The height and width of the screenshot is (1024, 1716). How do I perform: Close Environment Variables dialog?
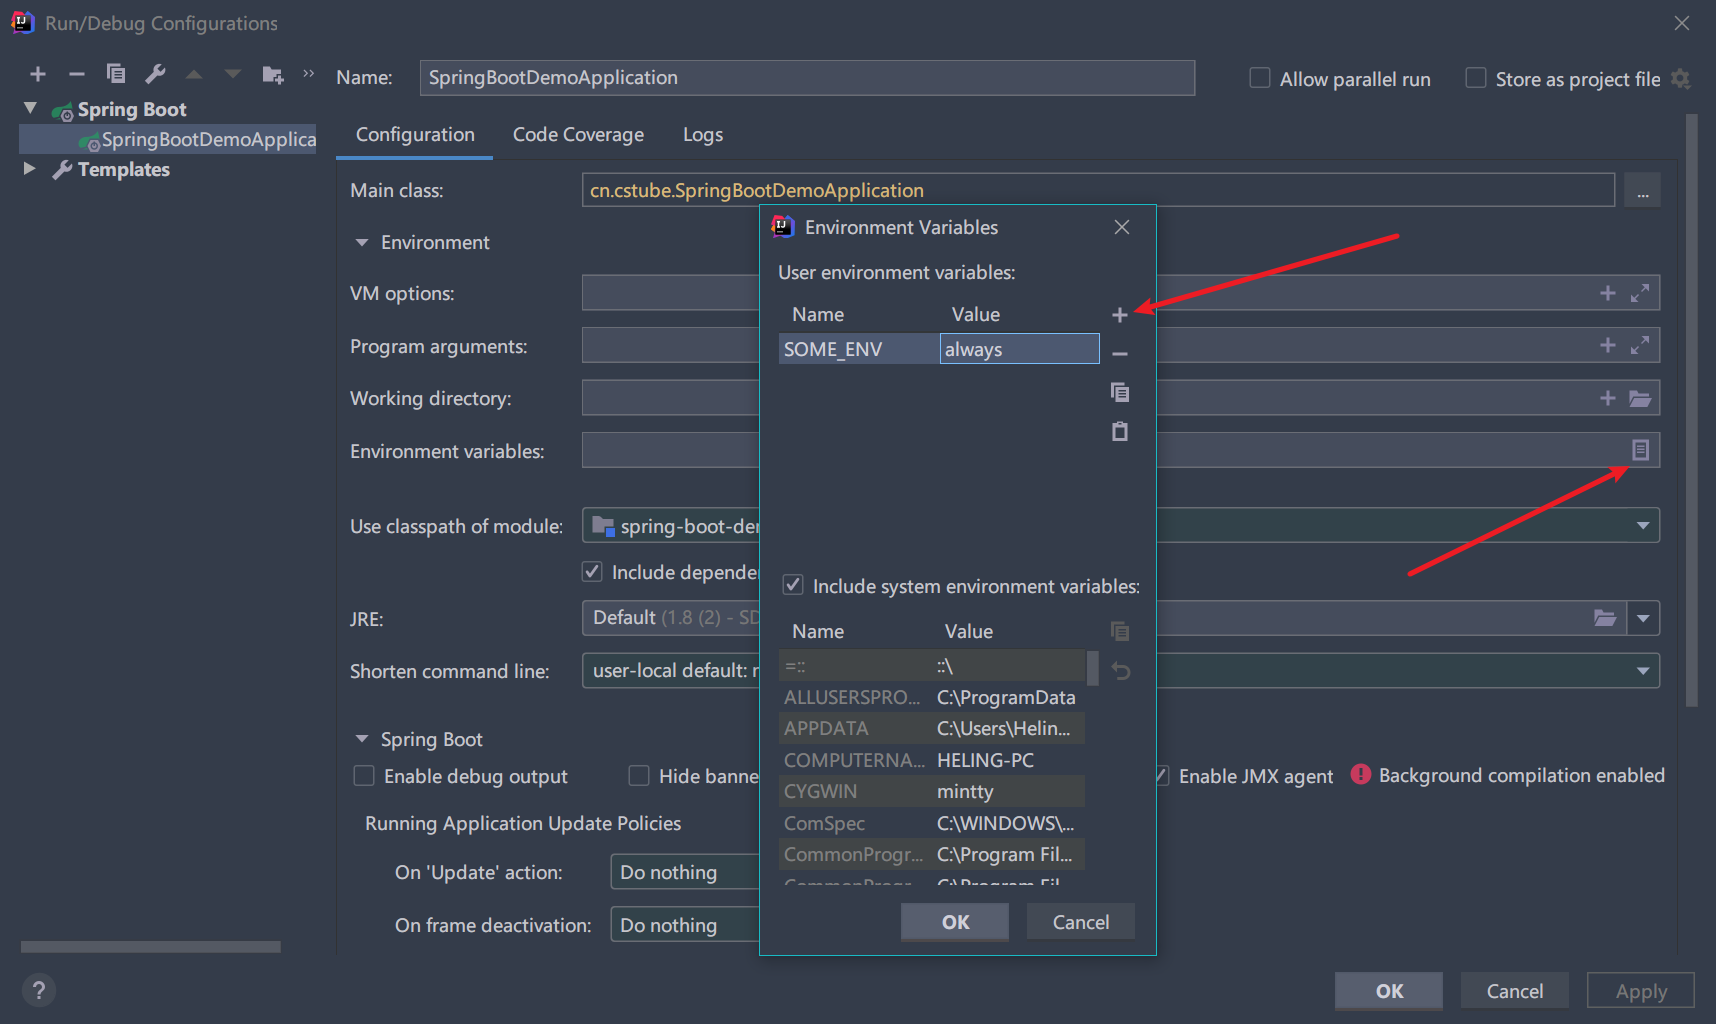(1122, 227)
